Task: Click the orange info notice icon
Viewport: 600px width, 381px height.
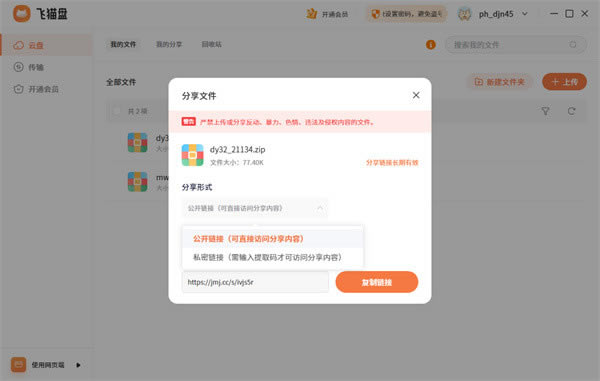Action: (x=430, y=45)
